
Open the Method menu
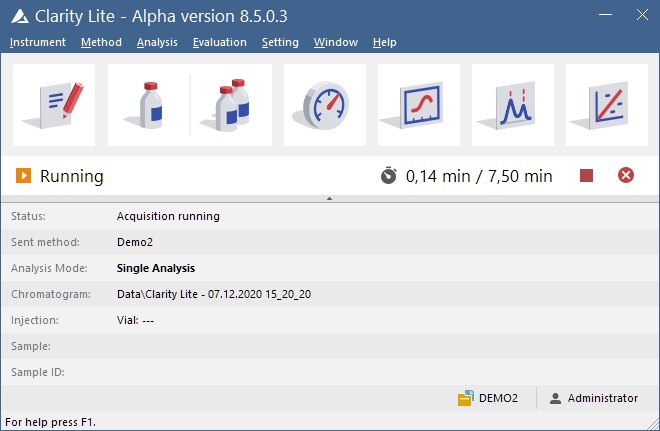(x=101, y=42)
